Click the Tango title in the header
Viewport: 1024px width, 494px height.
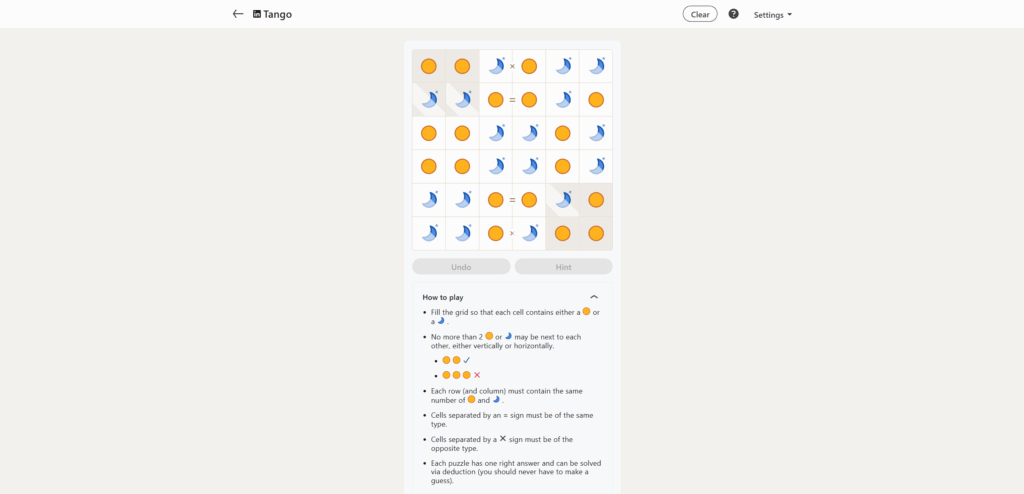(x=278, y=14)
